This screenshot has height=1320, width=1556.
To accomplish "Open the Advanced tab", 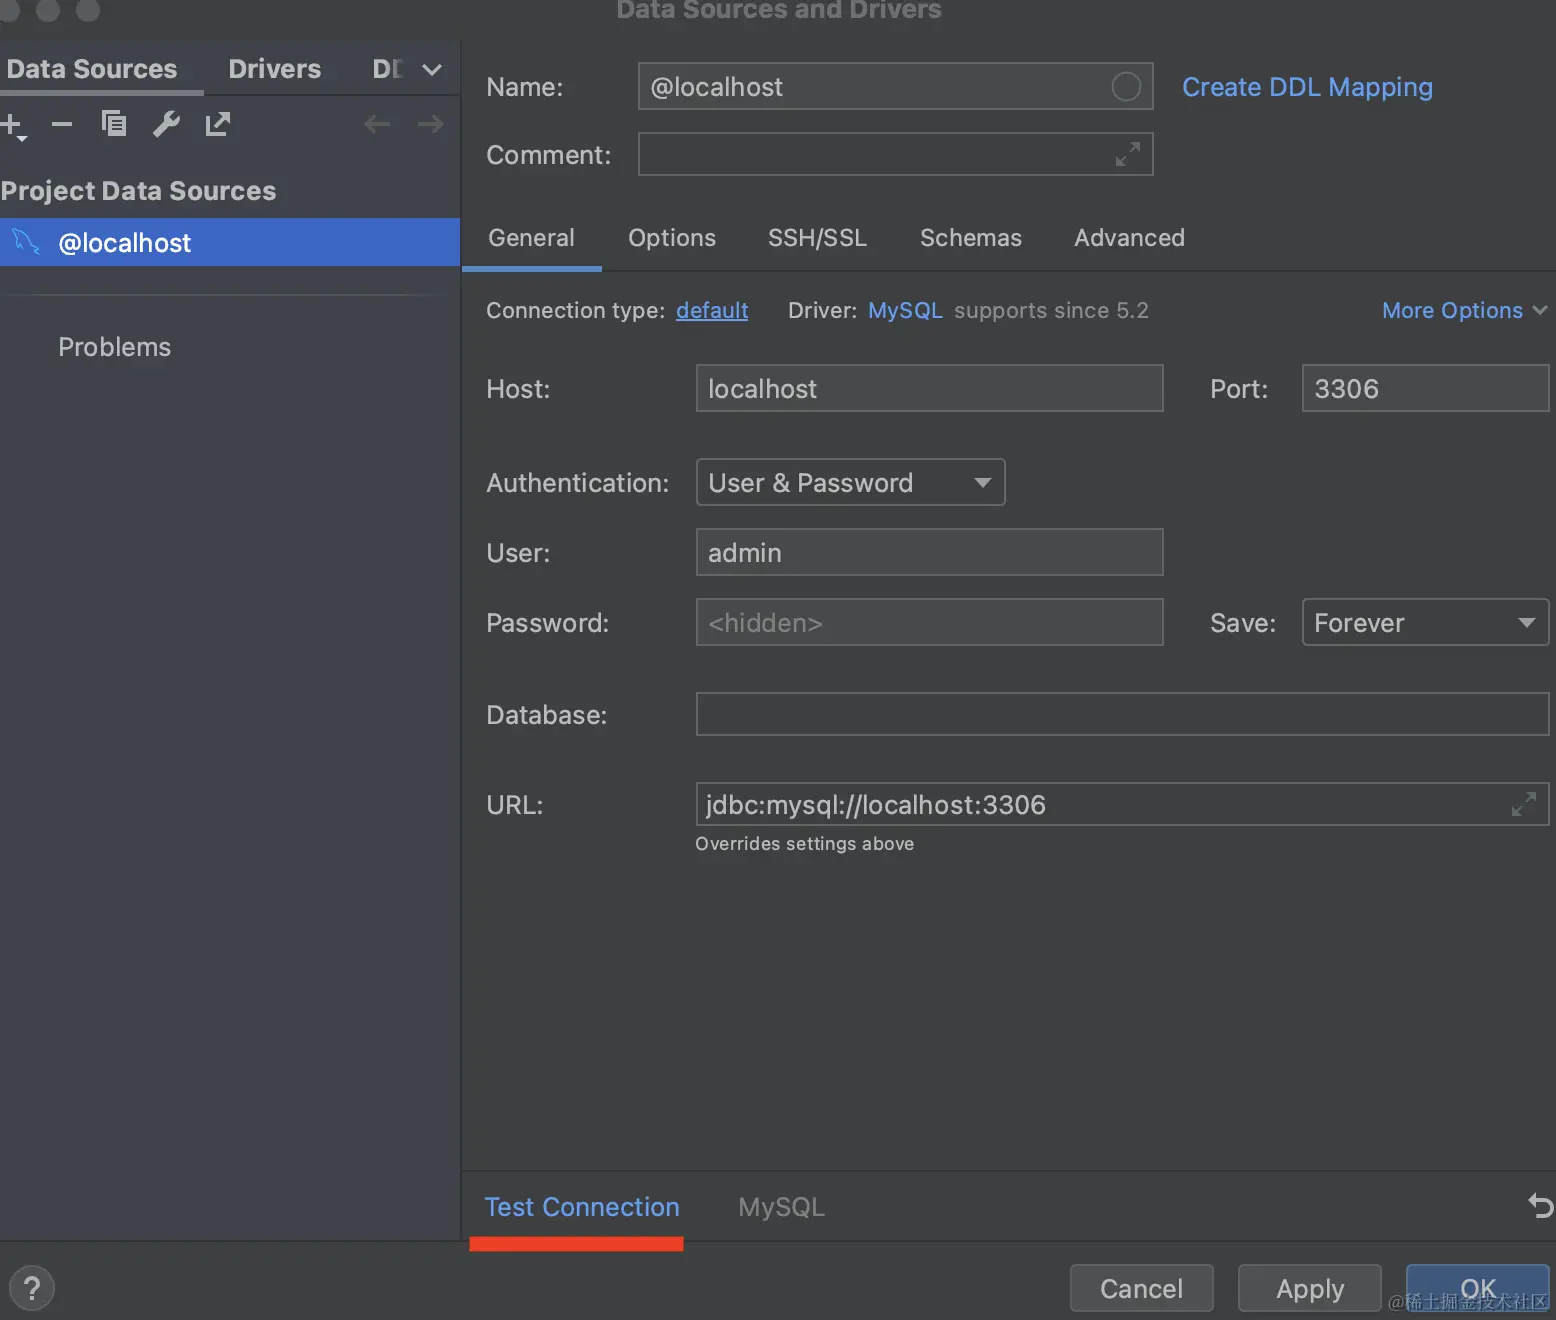I will pyautogui.click(x=1129, y=238).
